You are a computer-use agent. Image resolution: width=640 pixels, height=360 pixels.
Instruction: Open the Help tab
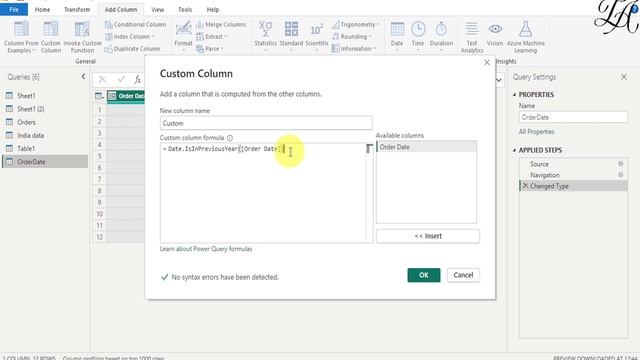213,9
